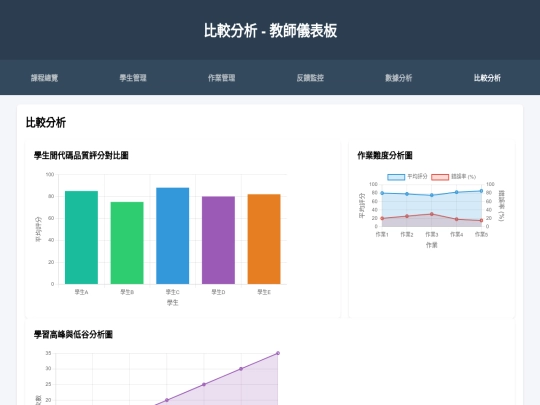Click the 作業3 point on error rate line
The width and height of the screenshot is (540, 405).
pyautogui.click(x=432, y=214)
